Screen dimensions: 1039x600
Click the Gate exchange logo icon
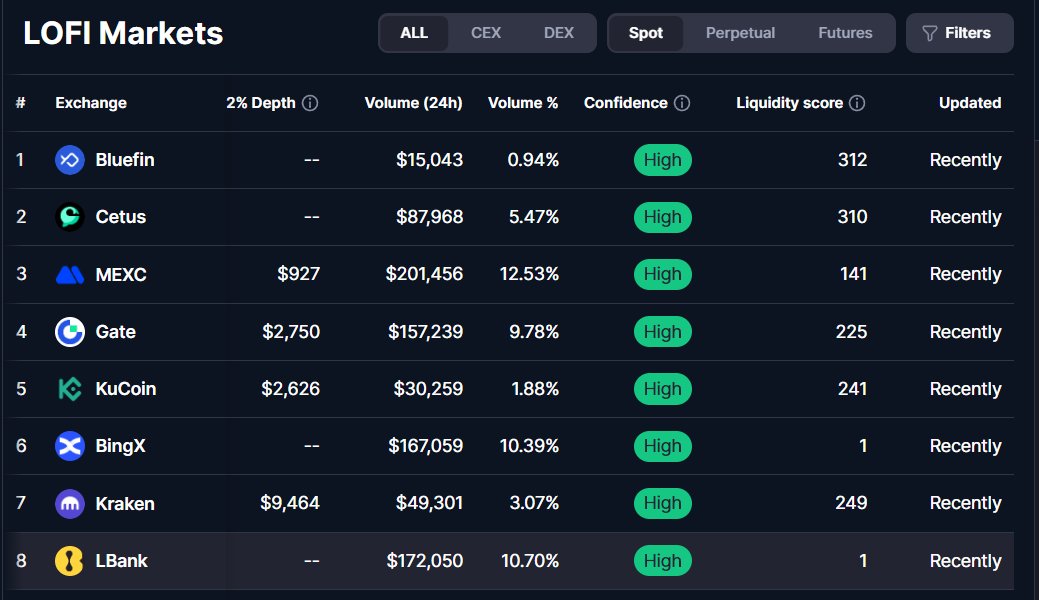pyautogui.click(x=70, y=332)
